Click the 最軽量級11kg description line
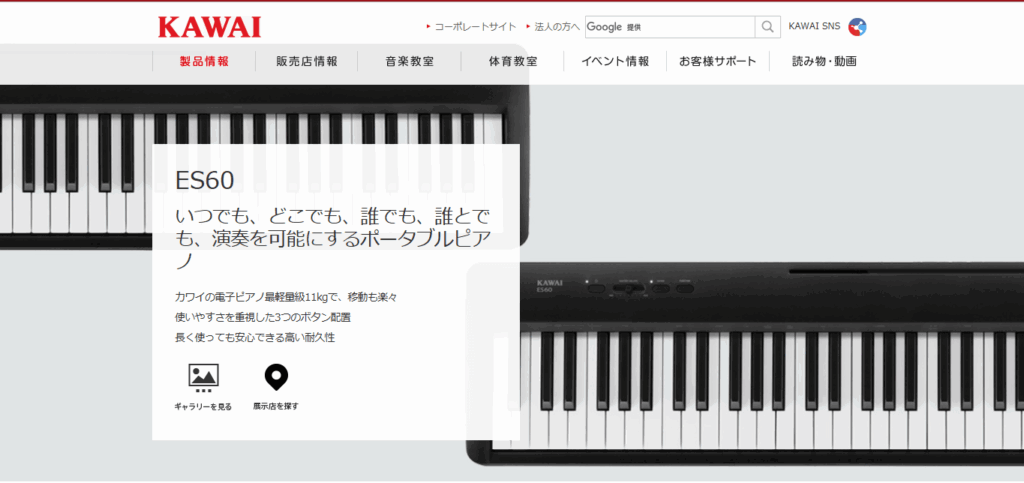 tap(286, 297)
